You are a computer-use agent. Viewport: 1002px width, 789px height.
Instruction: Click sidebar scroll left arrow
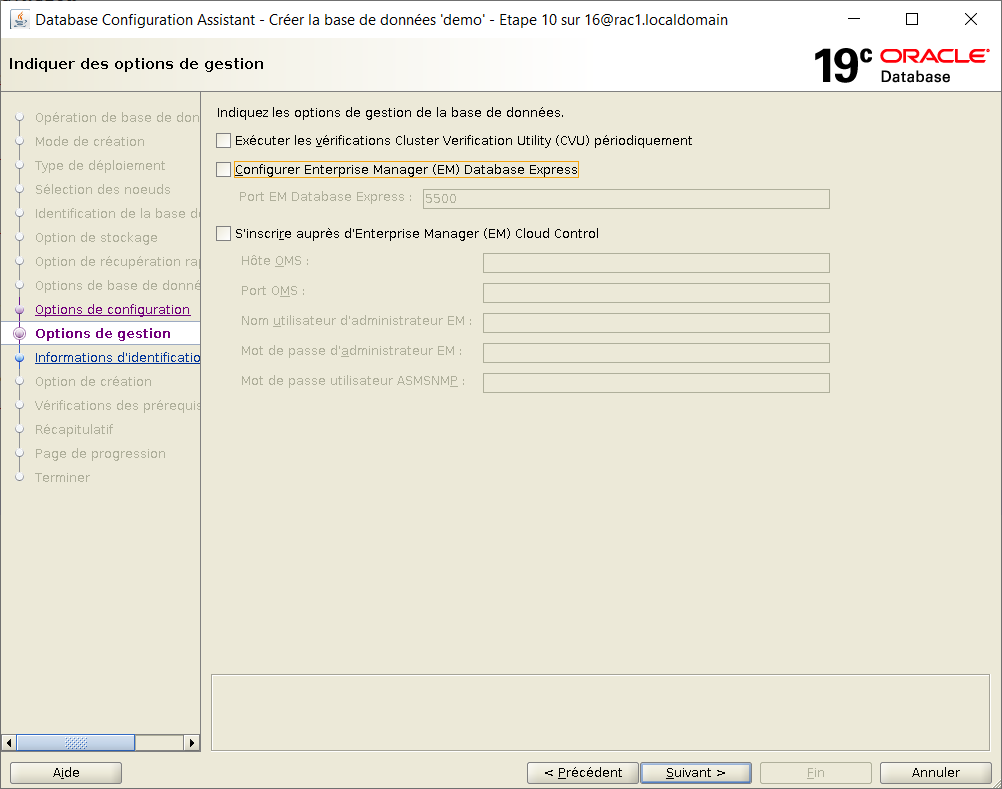click(9, 742)
